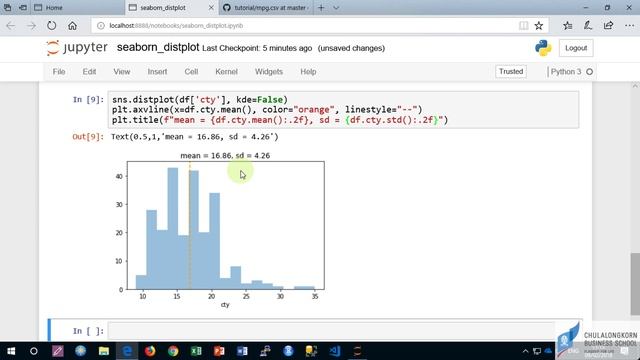
Task: Open Visual Studio Code from taskbar
Action: point(335,351)
